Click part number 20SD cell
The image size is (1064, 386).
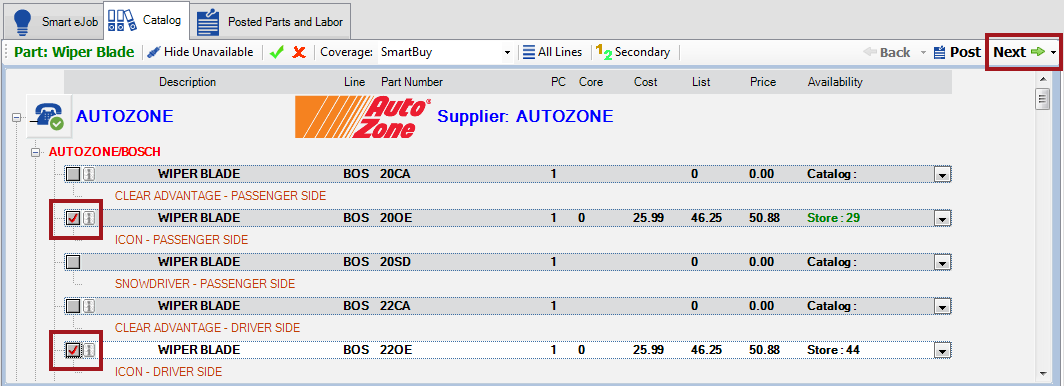[396, 262]
